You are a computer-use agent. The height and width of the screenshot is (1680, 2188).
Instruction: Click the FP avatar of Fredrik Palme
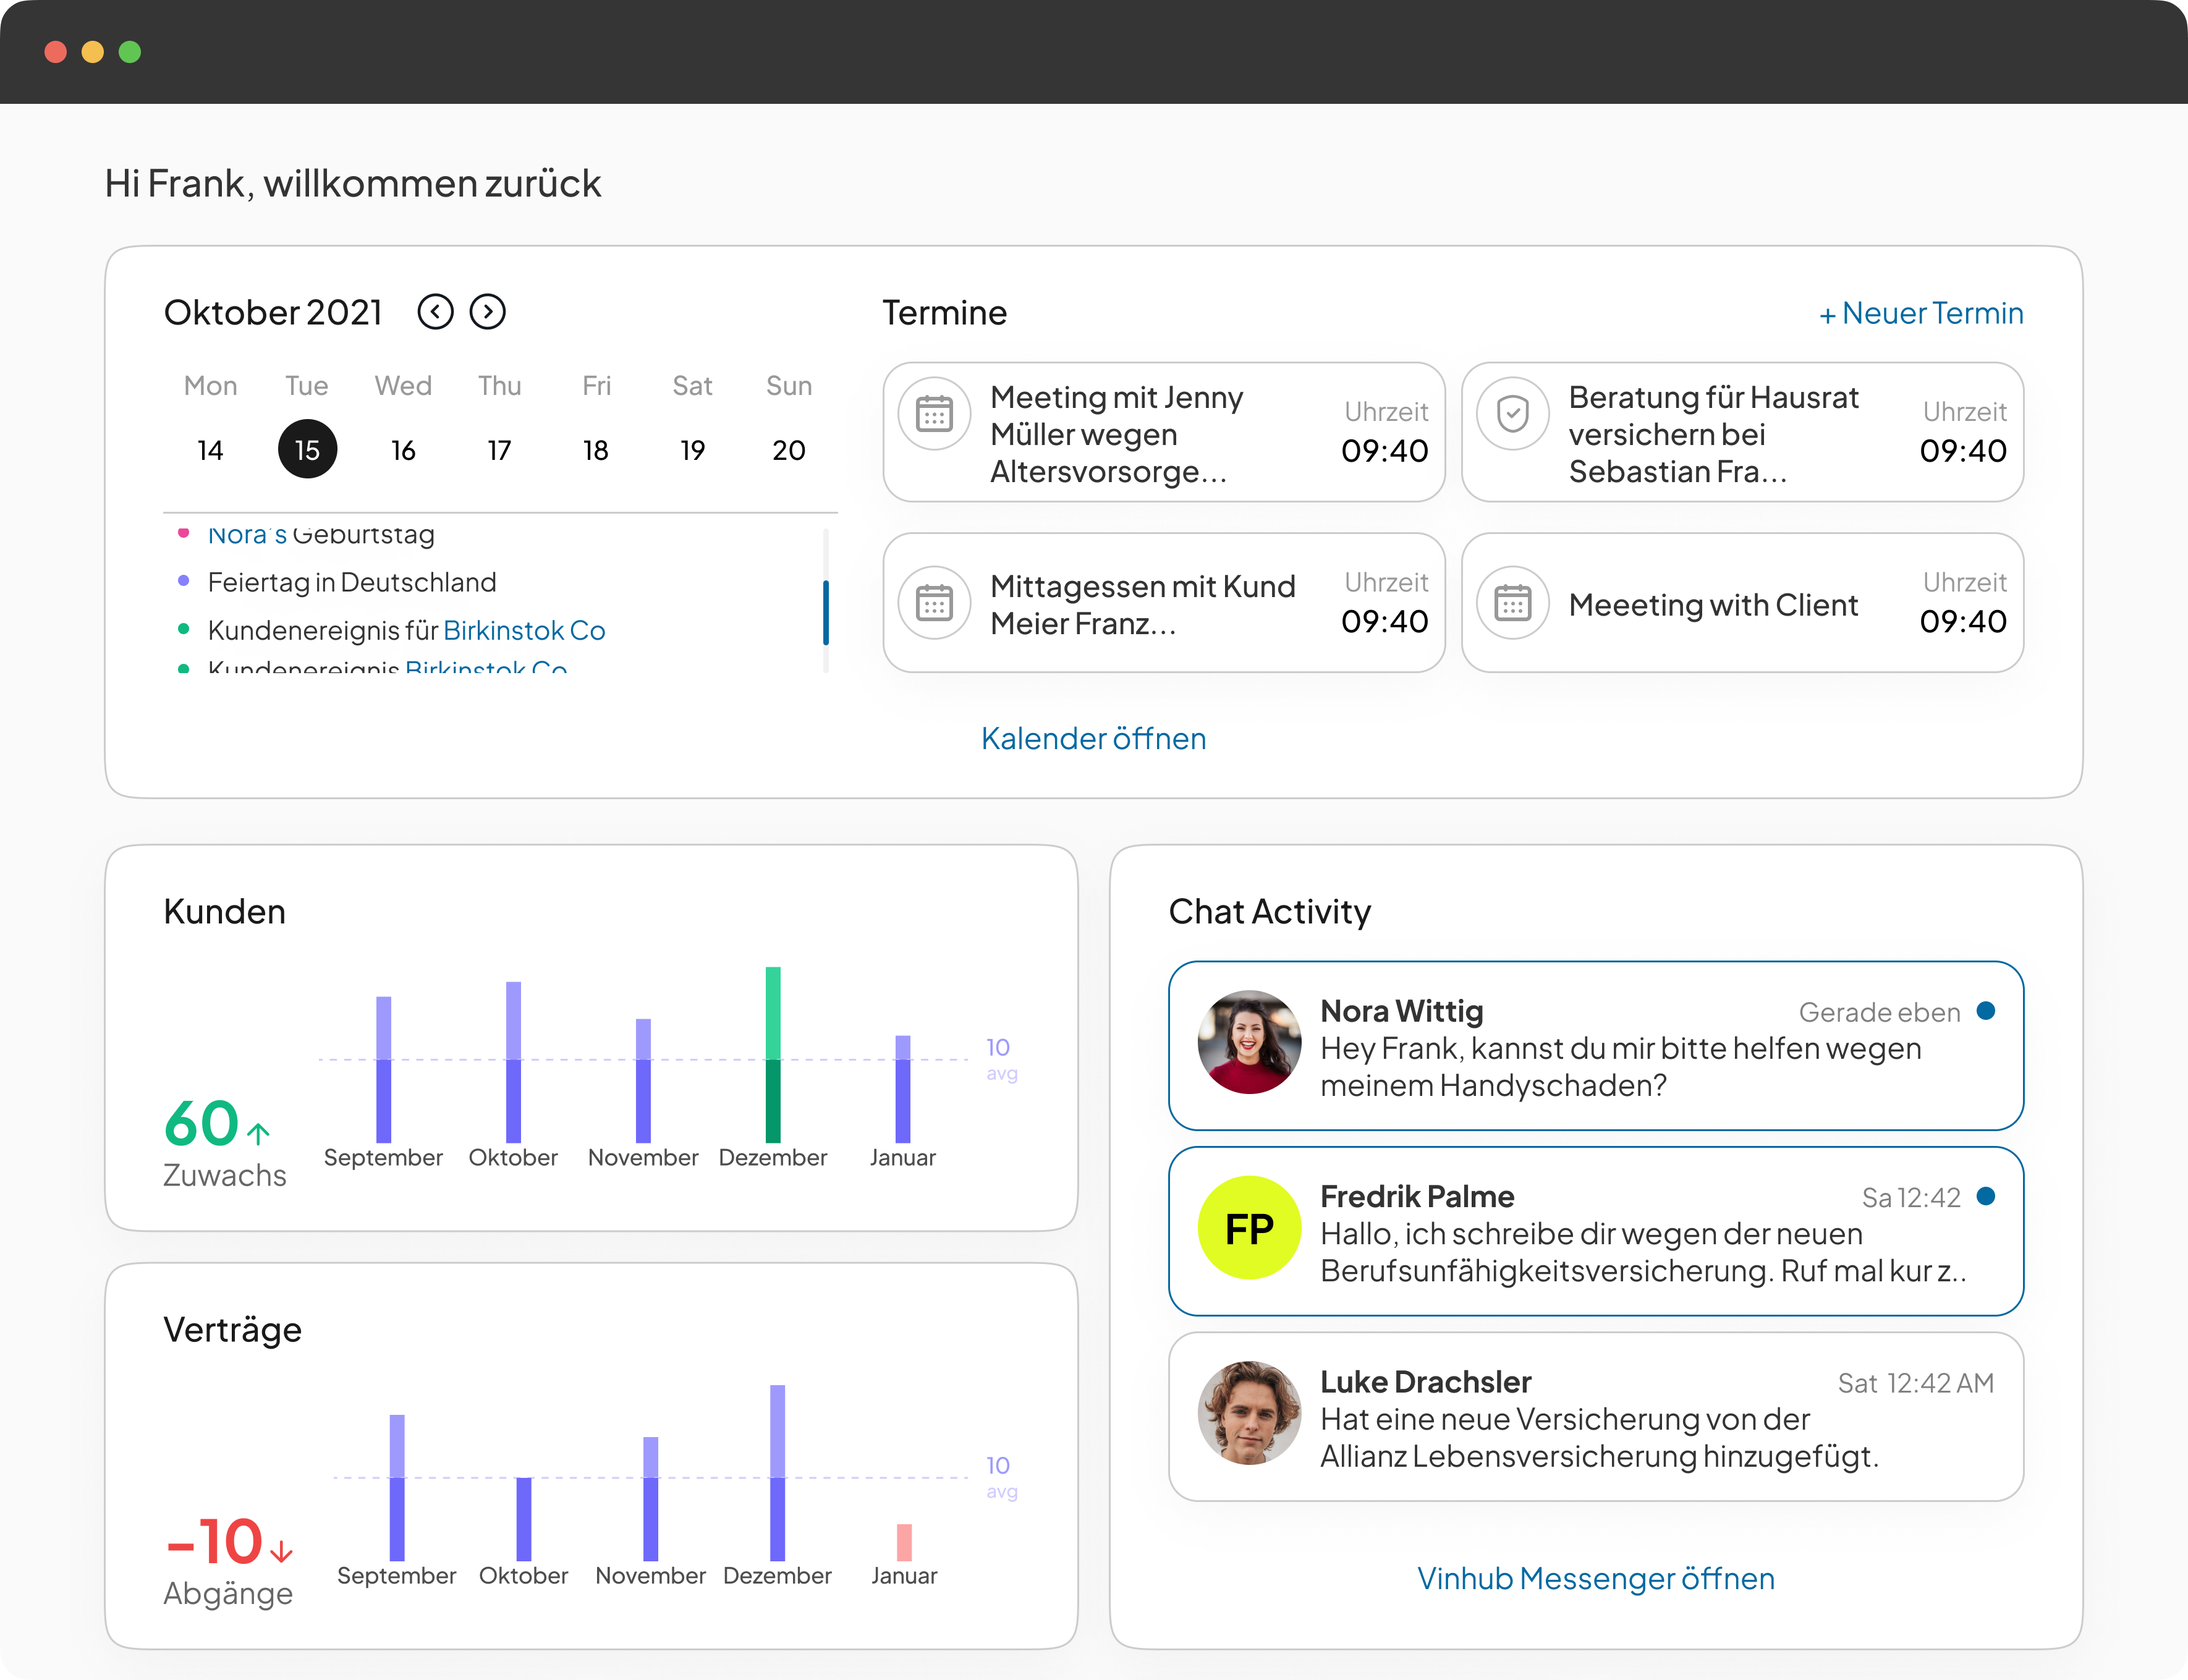click(1249, 1228)
